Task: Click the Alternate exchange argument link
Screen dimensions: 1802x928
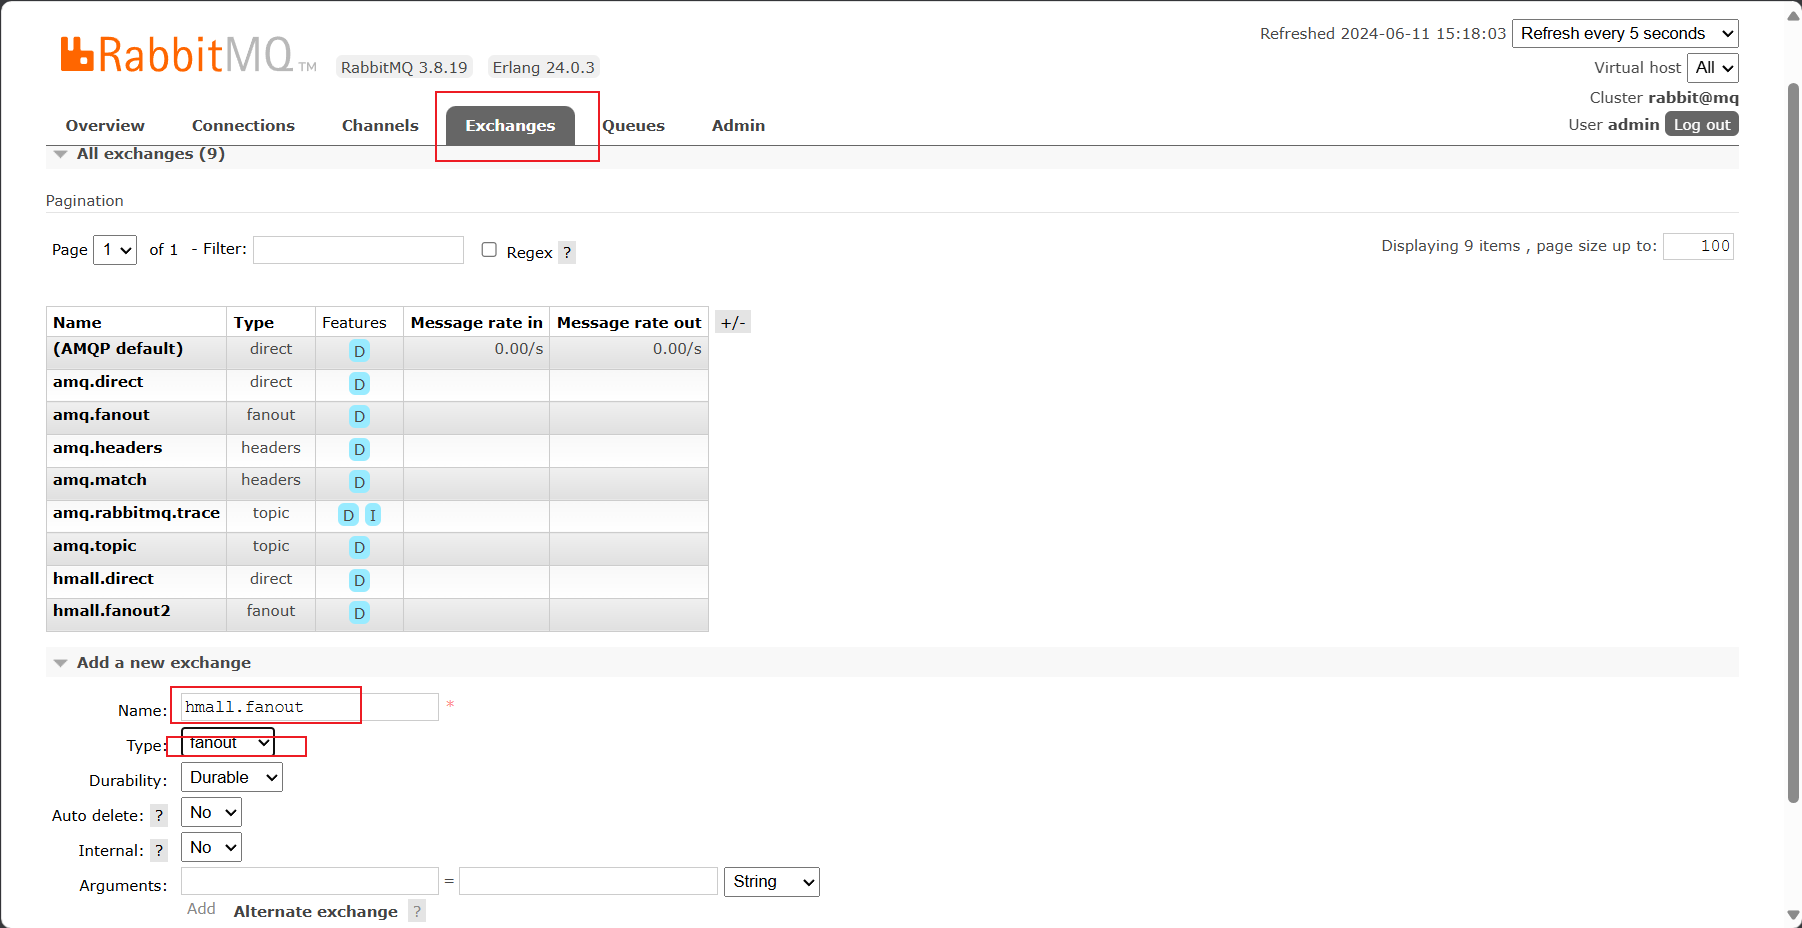Action: pos(315,912)
